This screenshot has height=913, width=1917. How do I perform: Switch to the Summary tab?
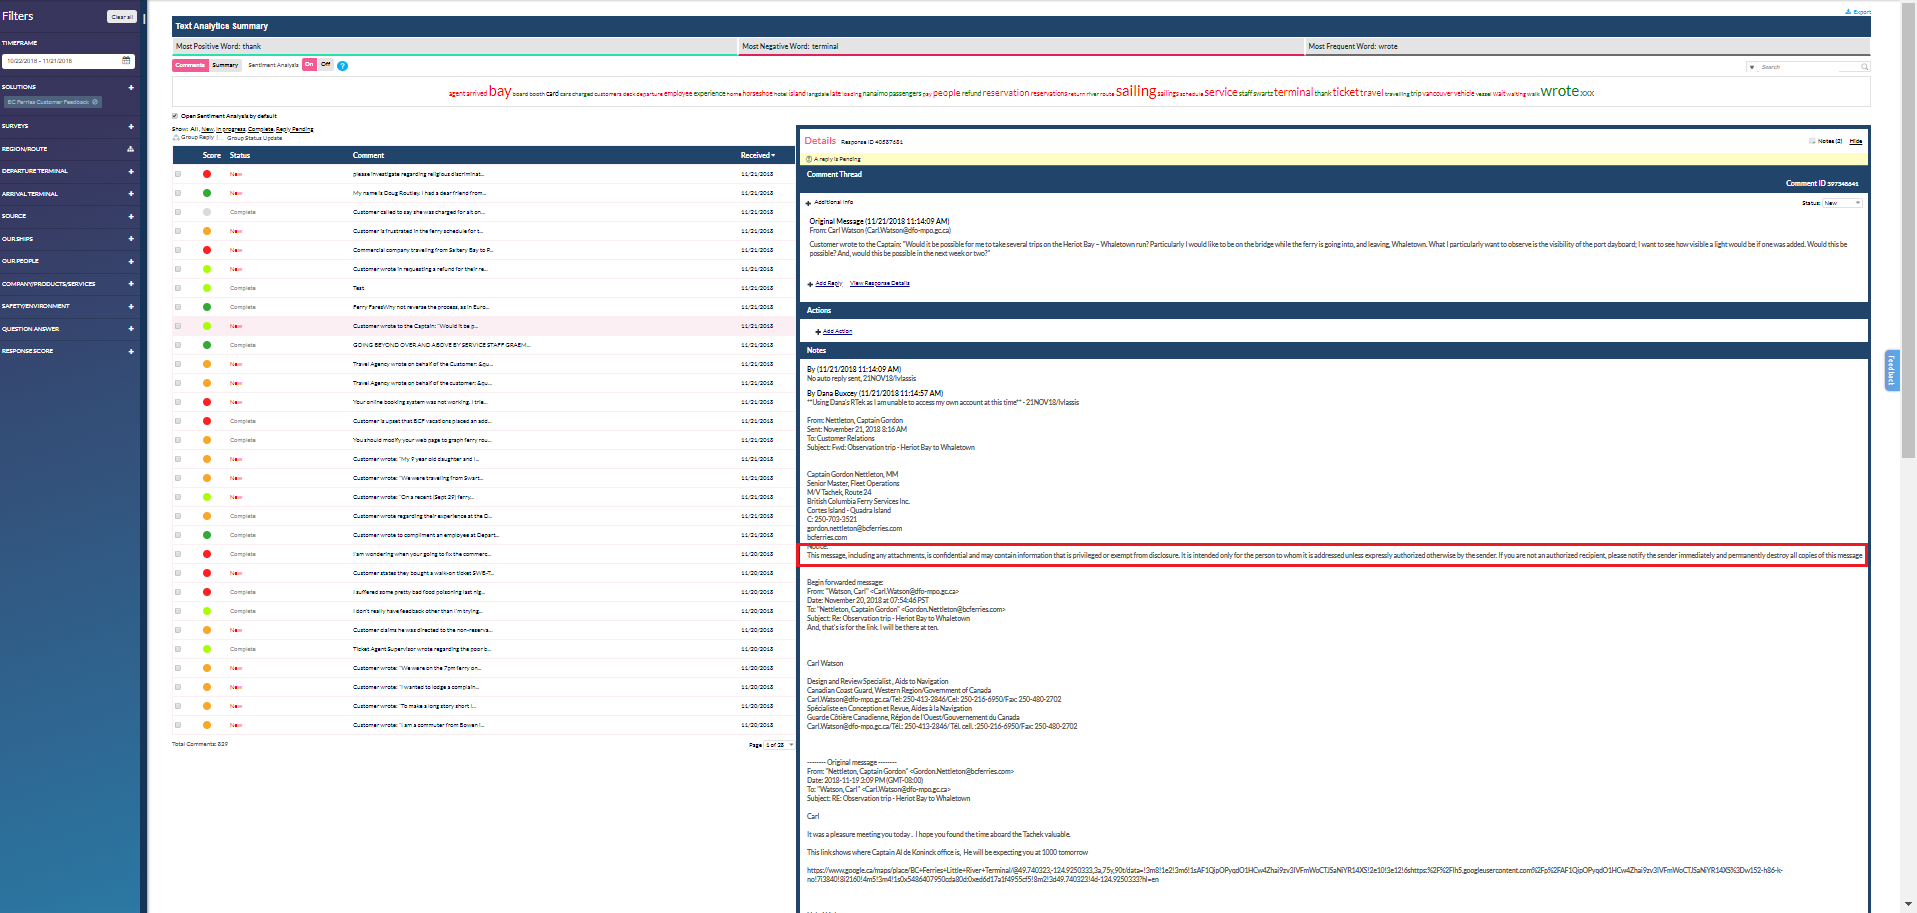pos(225,65)
